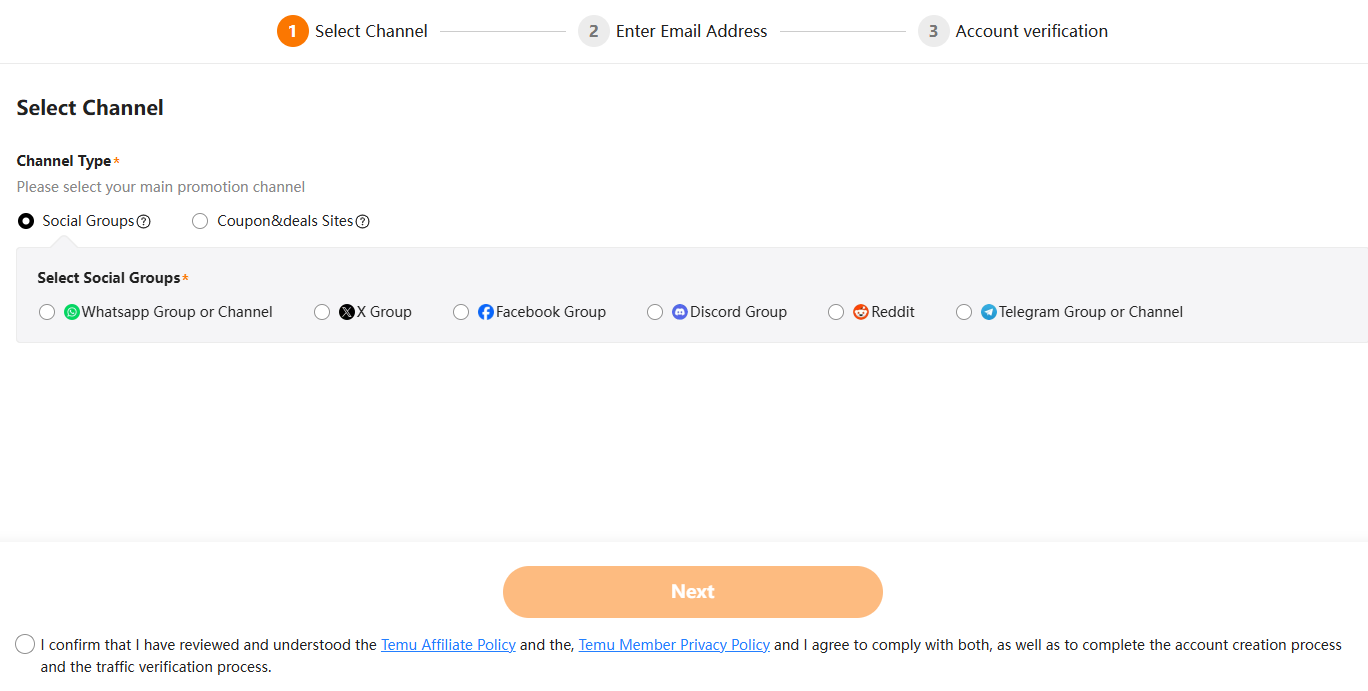Viewport: 1368px width, 691px height.
Task: Select the Social Groups radio button
Action: tap(26, 221)
